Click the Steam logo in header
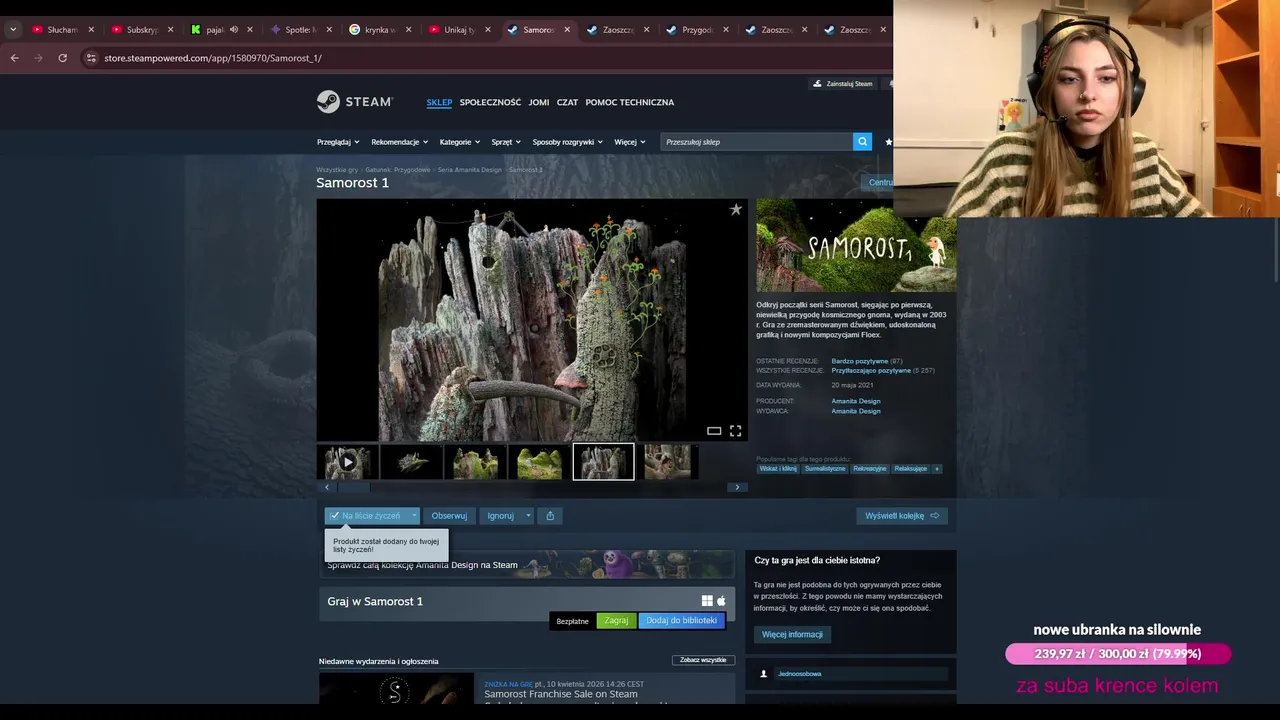 click(355, 102)
